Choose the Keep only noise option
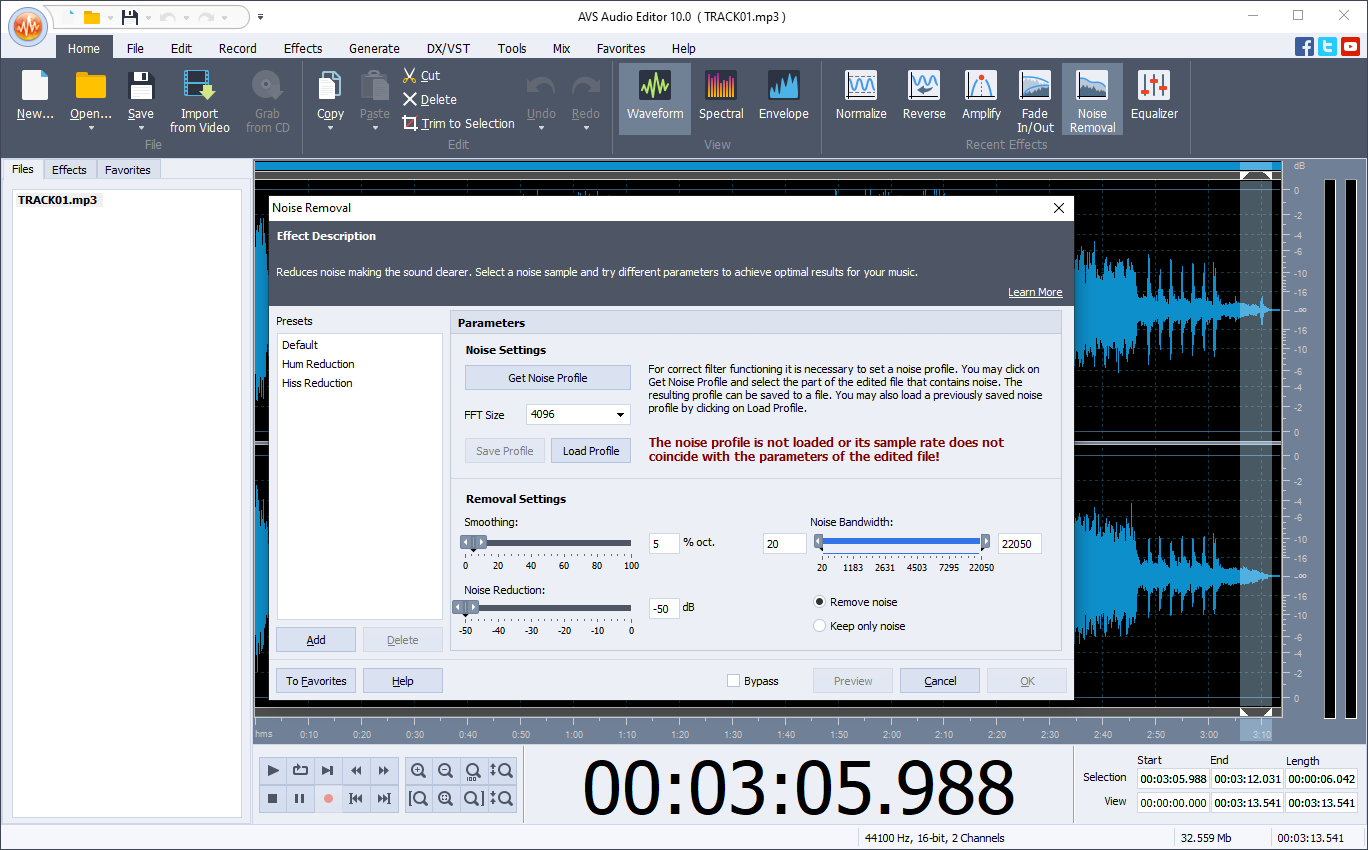The height and width of the screenshot is (850, 1368). point(821,625)
